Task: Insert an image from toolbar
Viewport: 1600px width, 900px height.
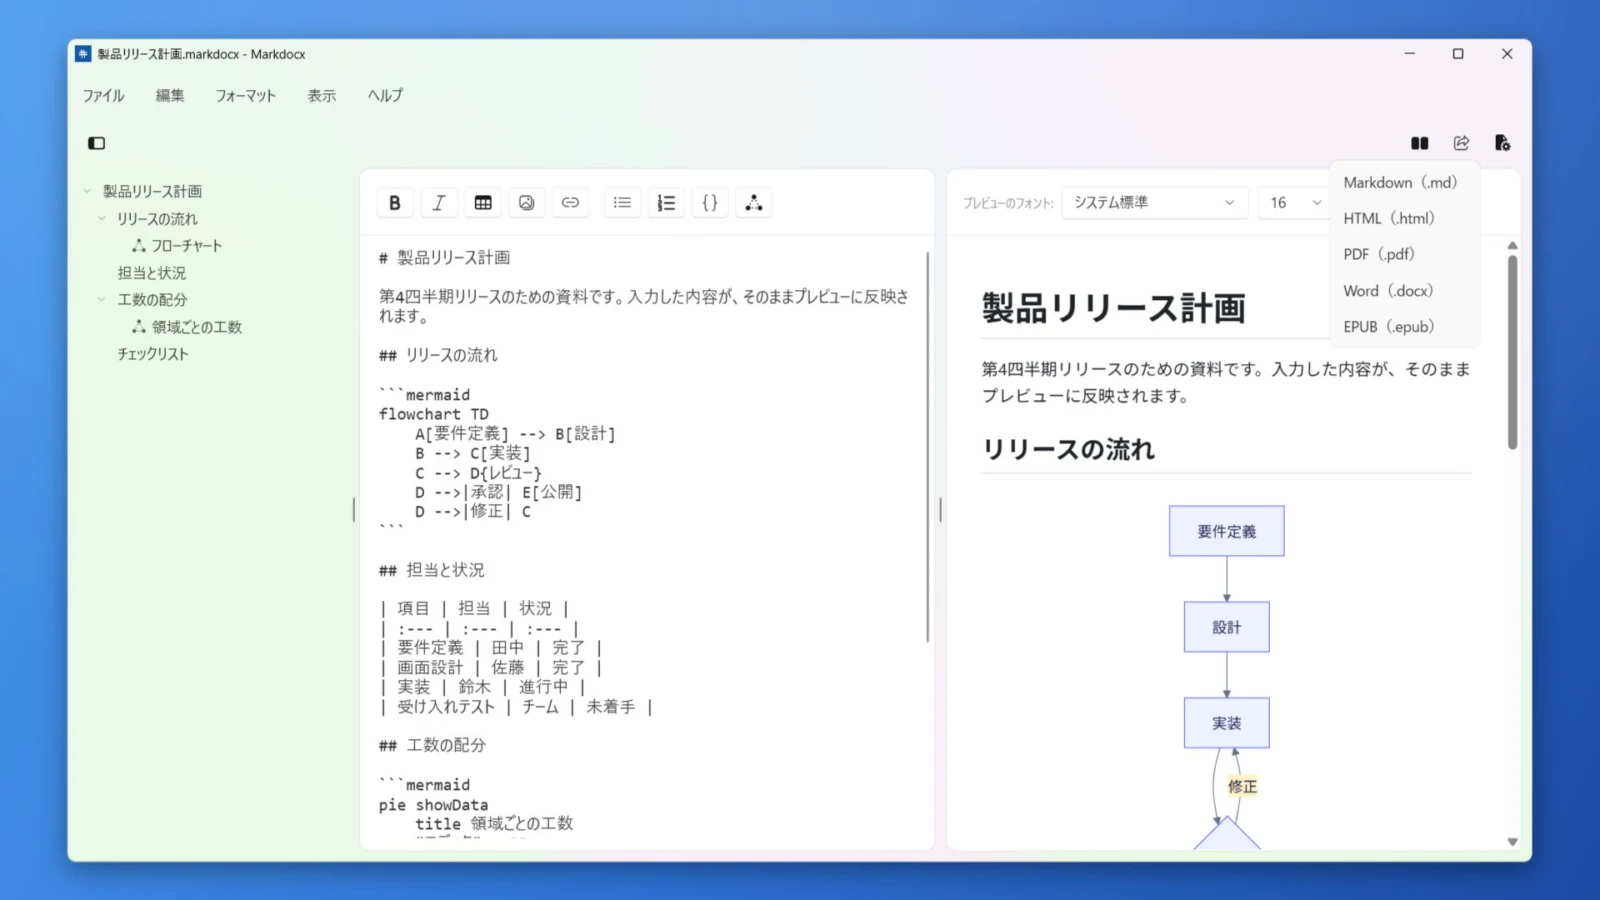Action: coord(527,203)
